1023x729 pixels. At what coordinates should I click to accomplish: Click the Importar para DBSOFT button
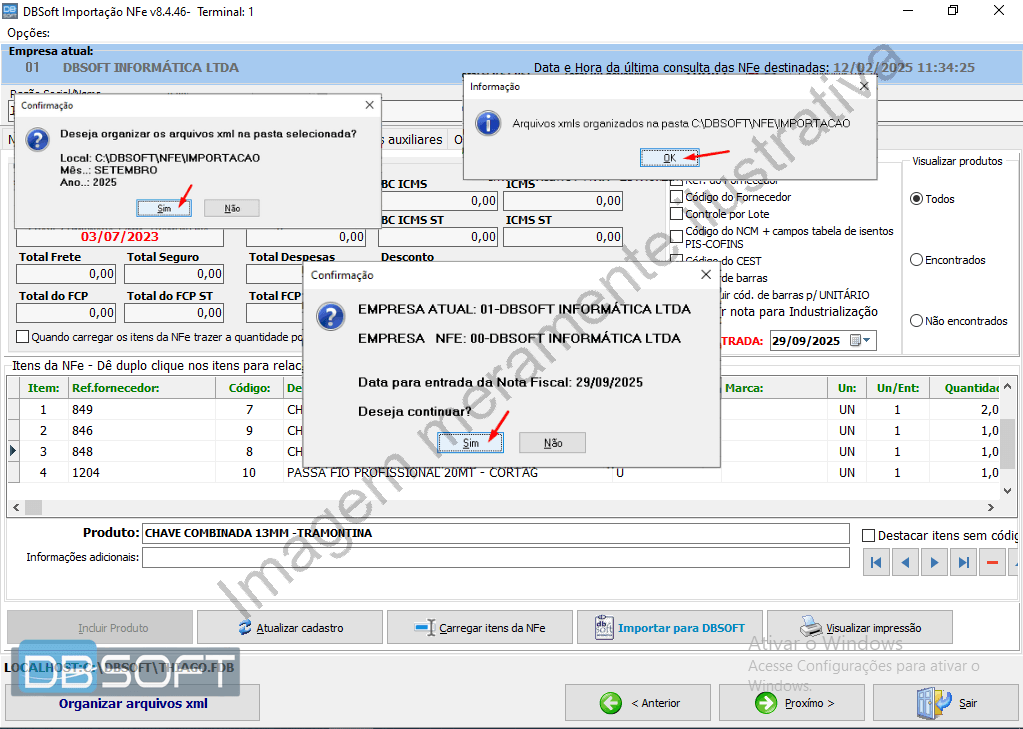(669, 628)
